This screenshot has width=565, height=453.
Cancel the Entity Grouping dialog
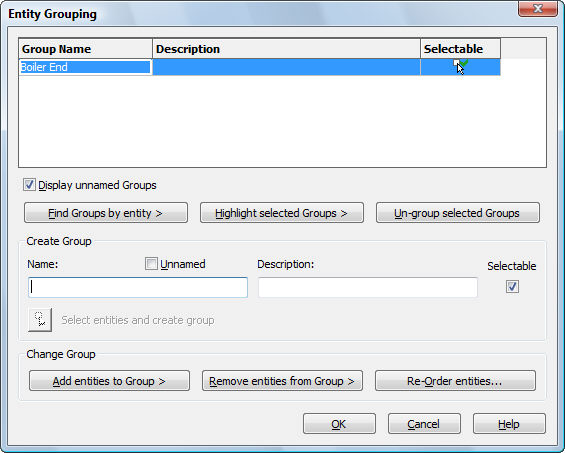(424, 424)
